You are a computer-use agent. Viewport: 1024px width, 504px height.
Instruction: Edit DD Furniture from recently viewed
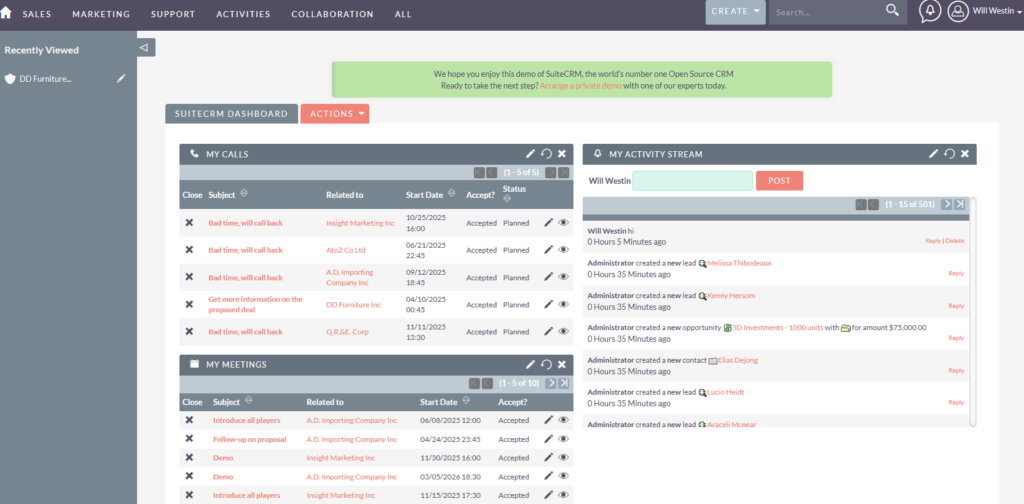pos(121,78)
